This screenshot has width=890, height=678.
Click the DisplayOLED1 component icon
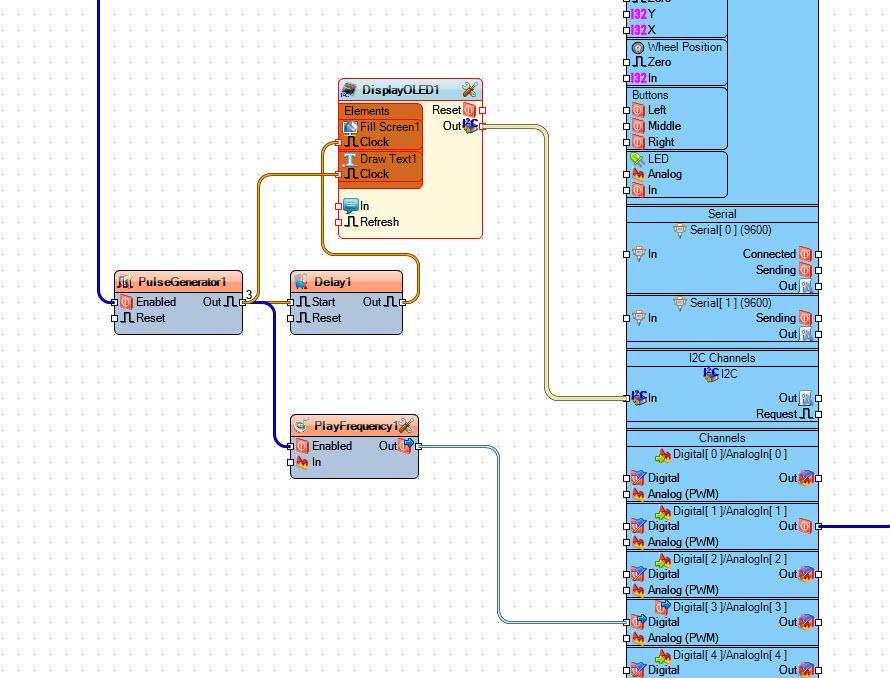pyautogui.click(x=349, y=90)
